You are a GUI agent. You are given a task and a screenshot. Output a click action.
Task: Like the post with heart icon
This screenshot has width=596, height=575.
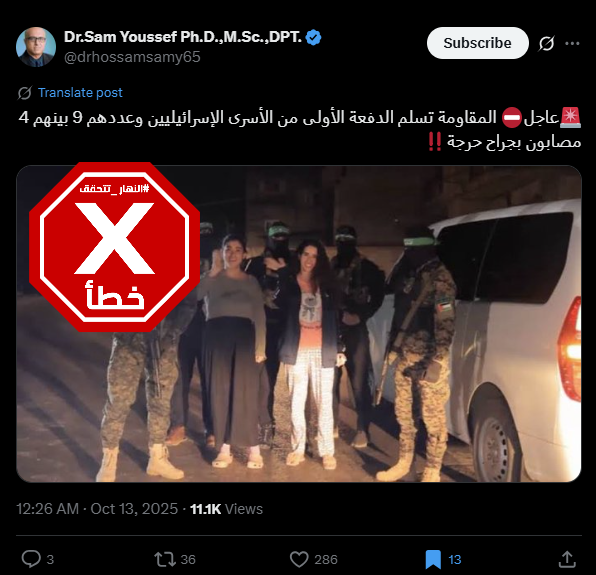(299, 559)
